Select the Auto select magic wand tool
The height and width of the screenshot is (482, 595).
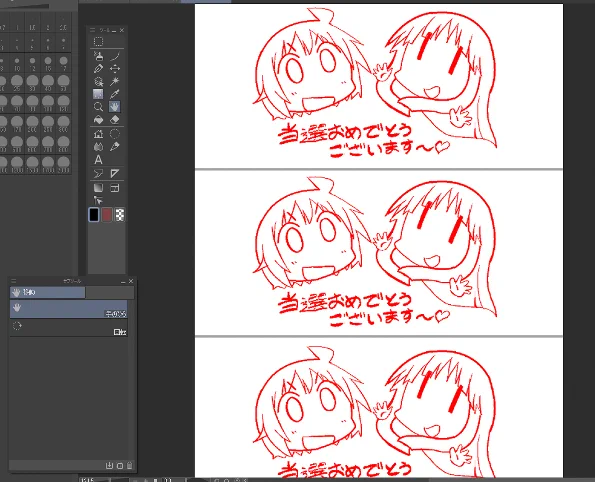115,82
